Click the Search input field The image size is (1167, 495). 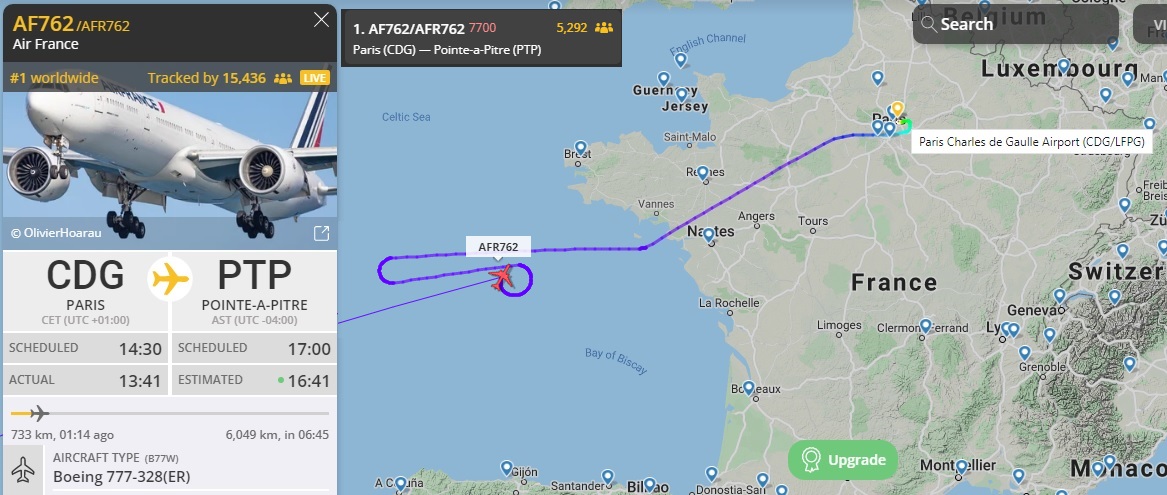pos(1016,24)
